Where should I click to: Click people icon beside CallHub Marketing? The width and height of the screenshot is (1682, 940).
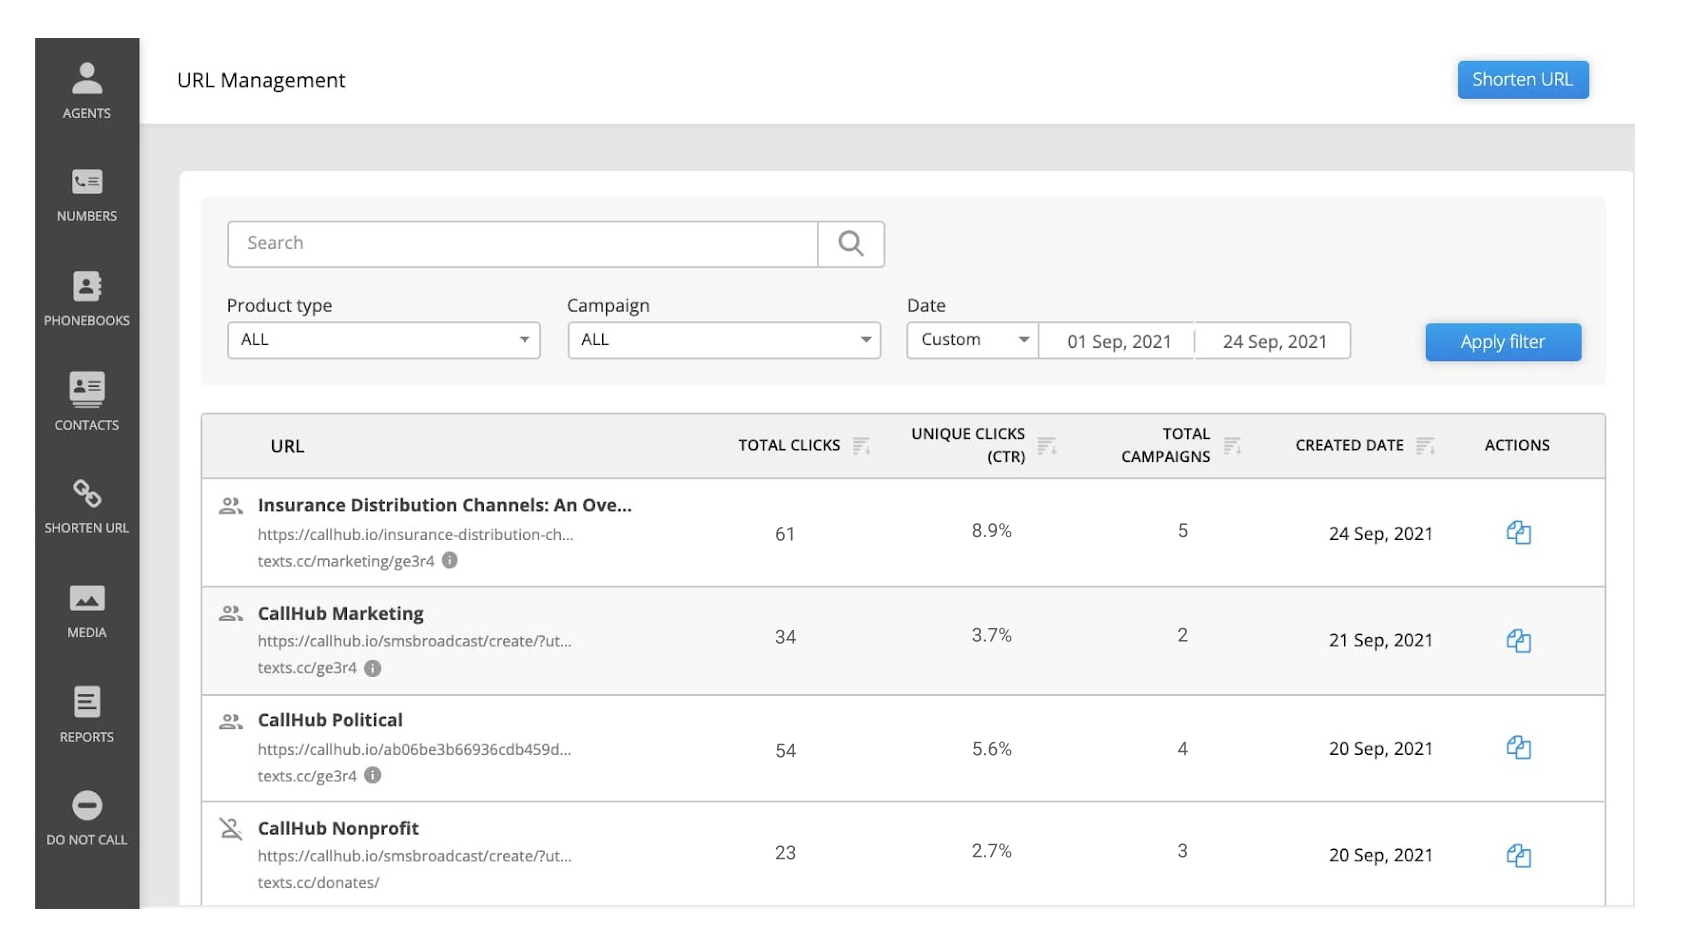coord(231,613)
